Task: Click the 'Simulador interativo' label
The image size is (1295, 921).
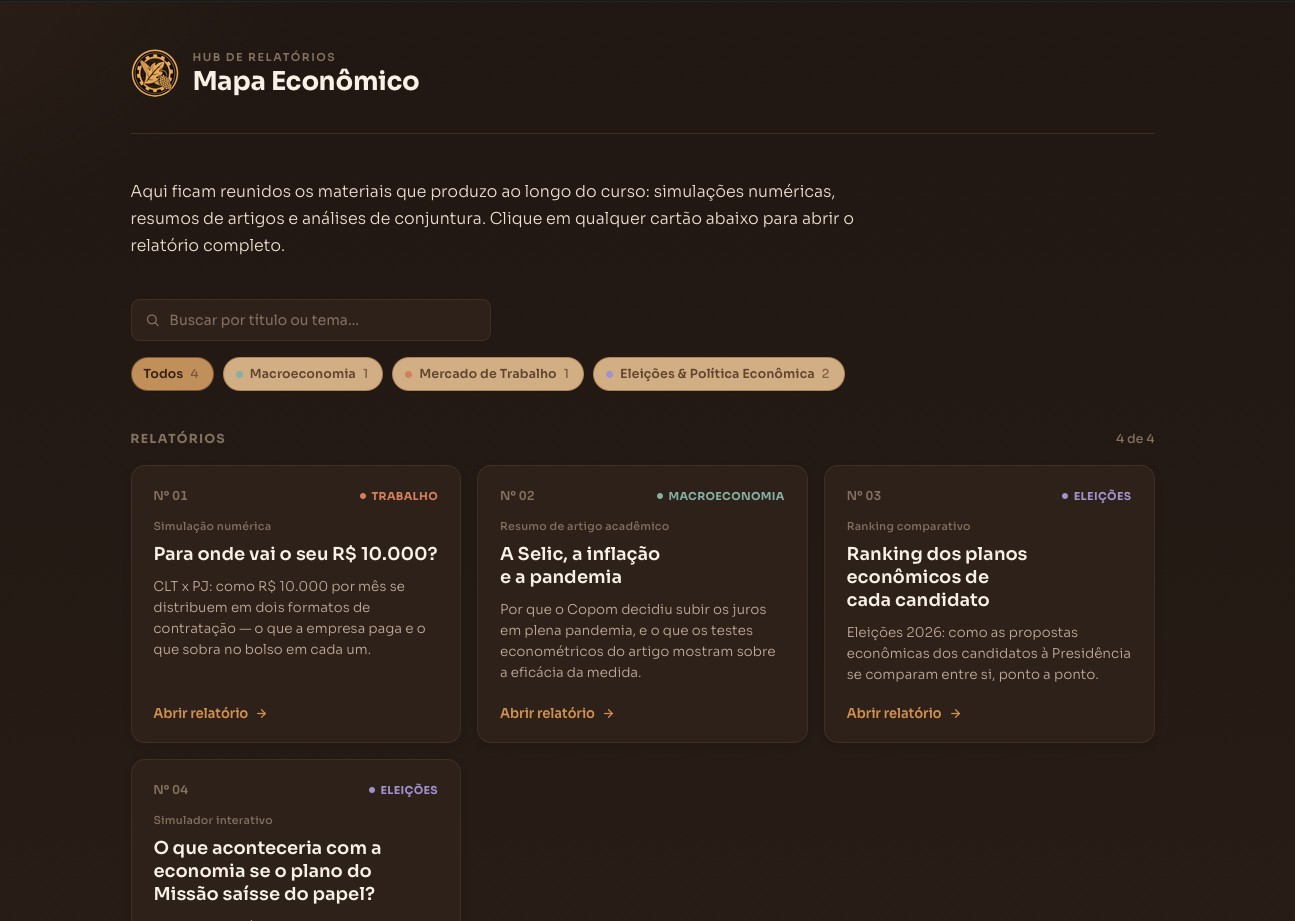Action: coord(213,820)
